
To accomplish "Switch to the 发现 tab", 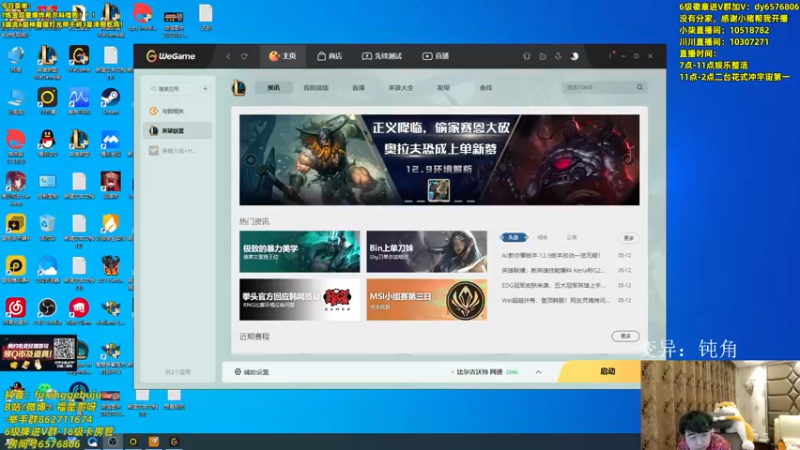I will pyautogui.click(x=443, y=88).
